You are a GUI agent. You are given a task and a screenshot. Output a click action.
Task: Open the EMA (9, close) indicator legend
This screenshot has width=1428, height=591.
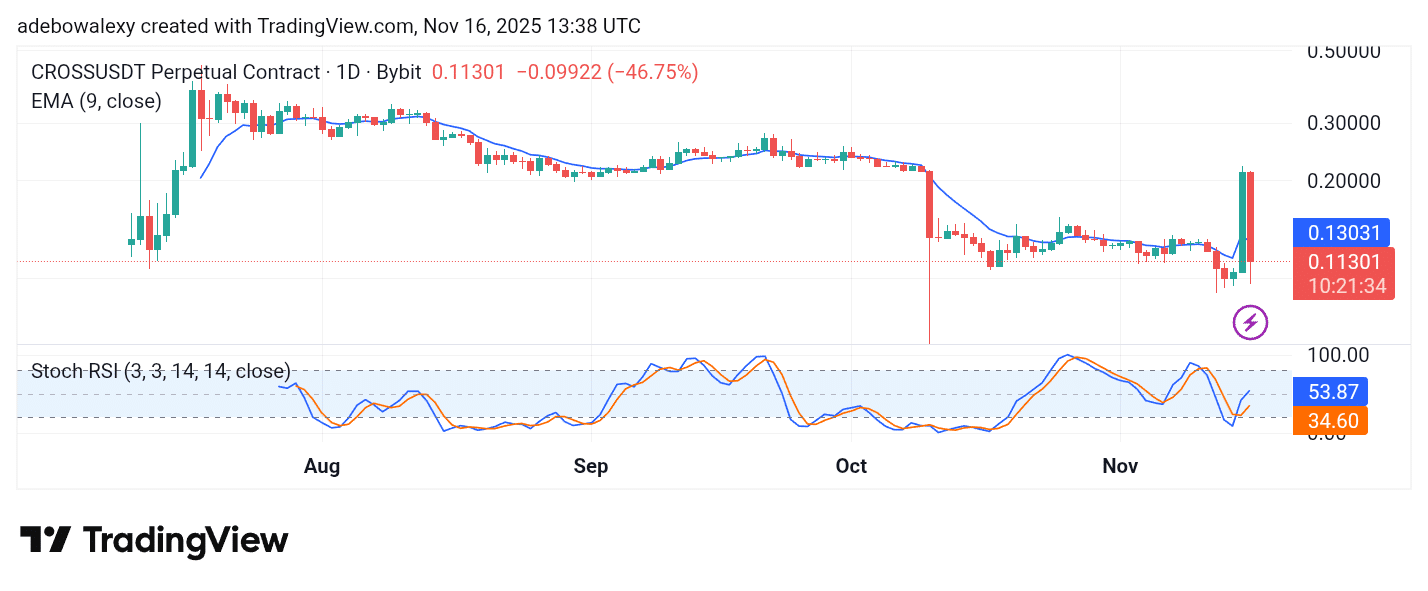pos(96,100)
